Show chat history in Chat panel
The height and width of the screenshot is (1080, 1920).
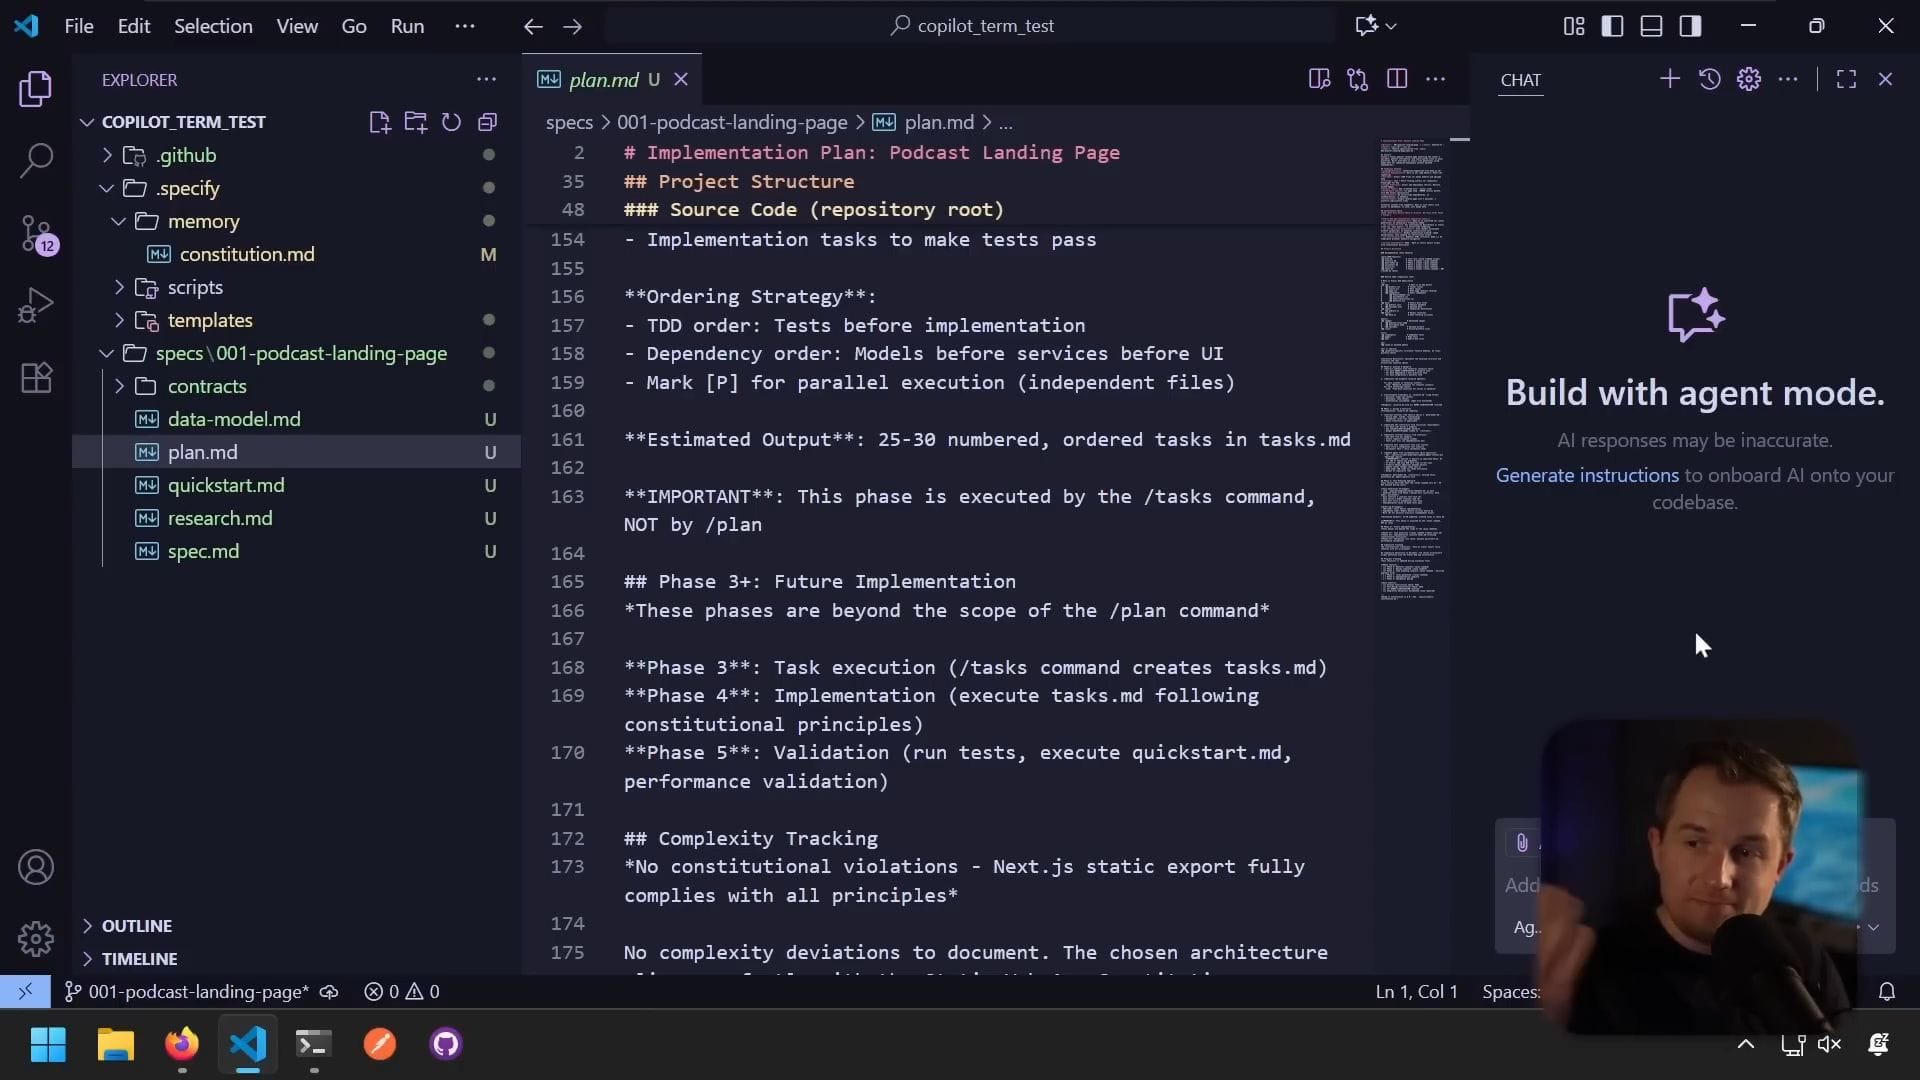pyautogui.click(x=1709, y=79)
